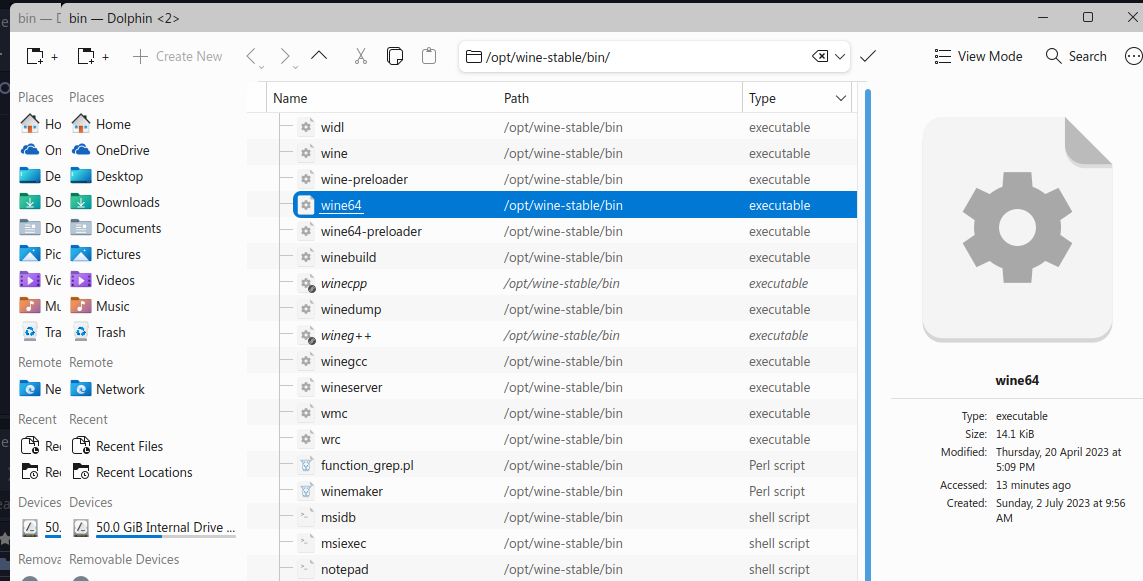The image size is (1143, 581).
Task: Sort by the Type column header
Action: [x=762, y=98]
